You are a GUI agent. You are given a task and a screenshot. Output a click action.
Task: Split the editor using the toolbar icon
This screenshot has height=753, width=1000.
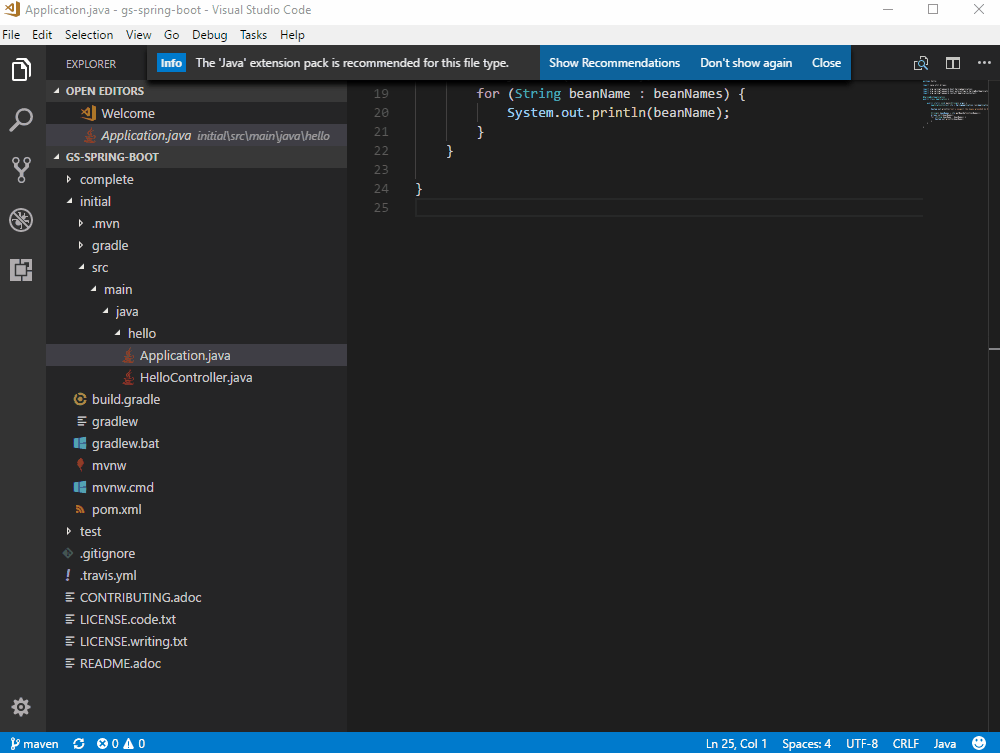coord(952,62)
